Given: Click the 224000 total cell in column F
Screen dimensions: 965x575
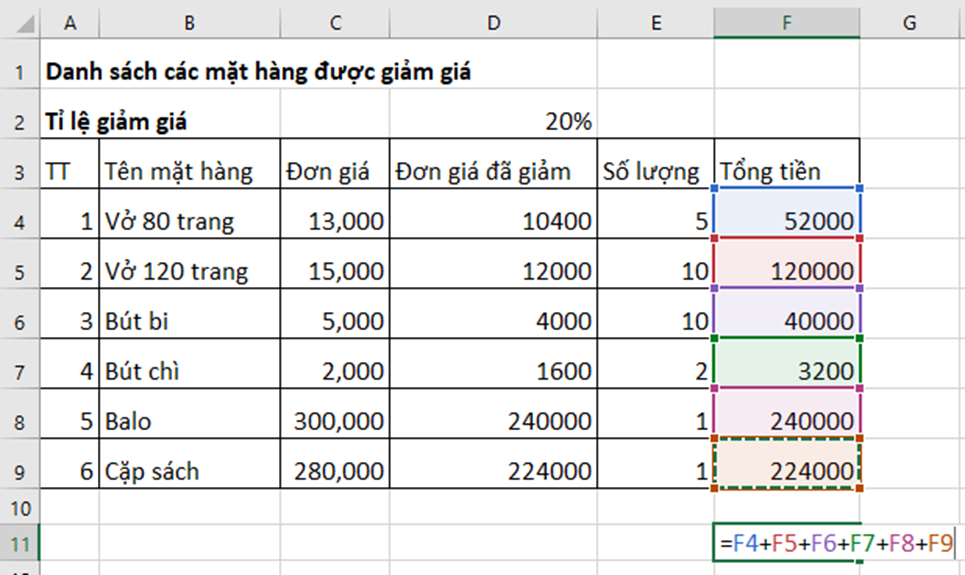Looking at the screenshot, I should pos(787,464).
